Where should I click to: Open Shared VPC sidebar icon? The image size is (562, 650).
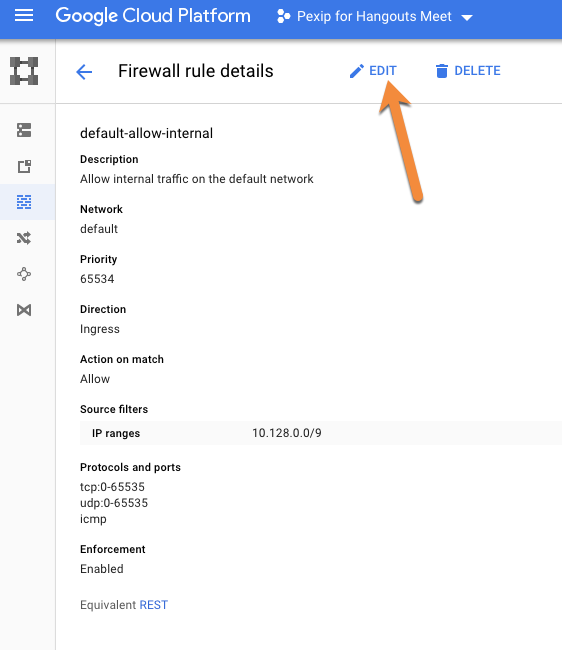click(24, 310)
